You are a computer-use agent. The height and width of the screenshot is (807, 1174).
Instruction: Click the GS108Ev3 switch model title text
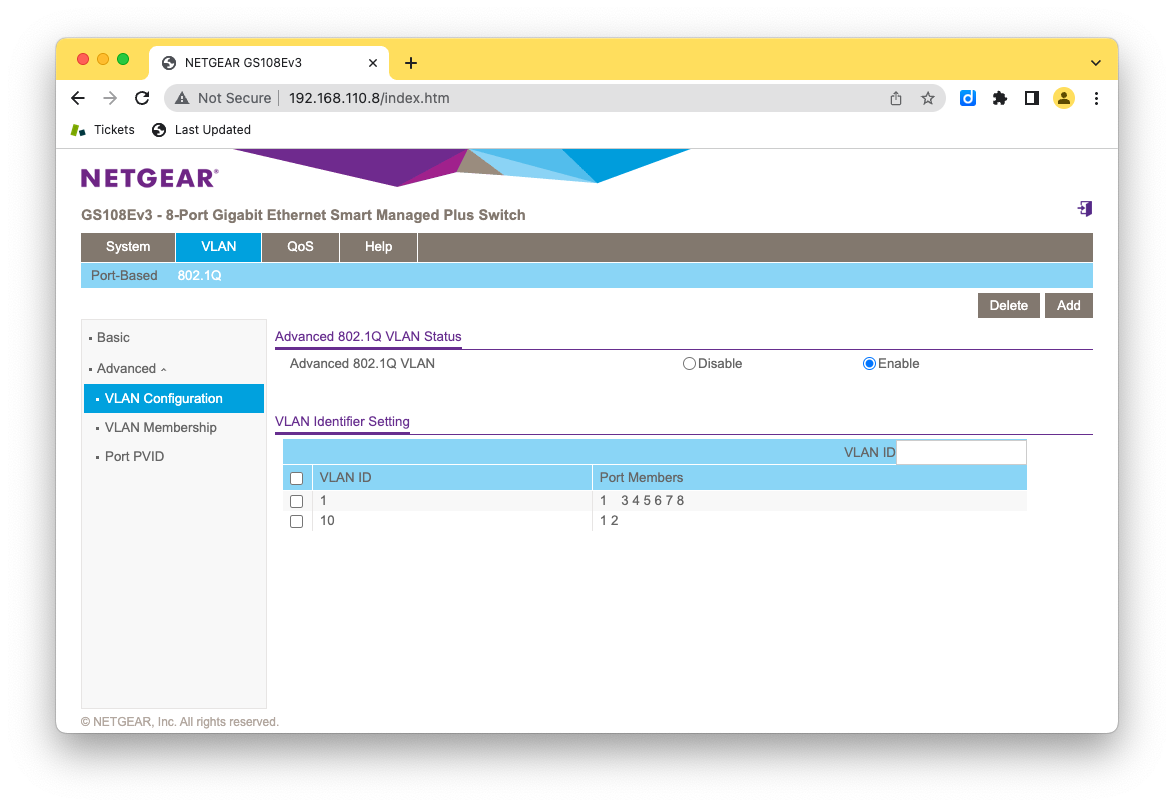click(x=303, y=216)
